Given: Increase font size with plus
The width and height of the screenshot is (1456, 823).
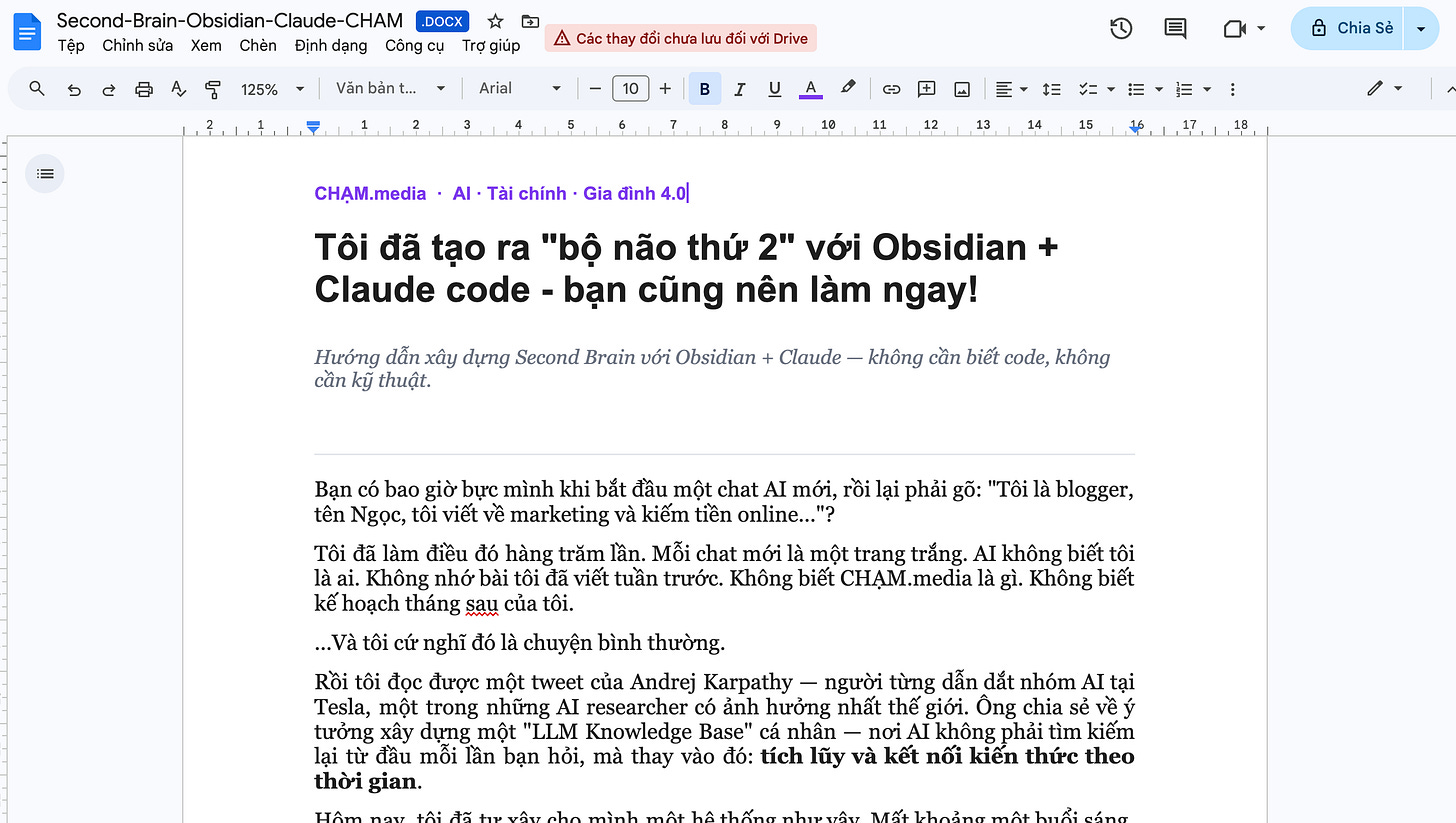Looking at the screenshot, I should coord(665,89).
